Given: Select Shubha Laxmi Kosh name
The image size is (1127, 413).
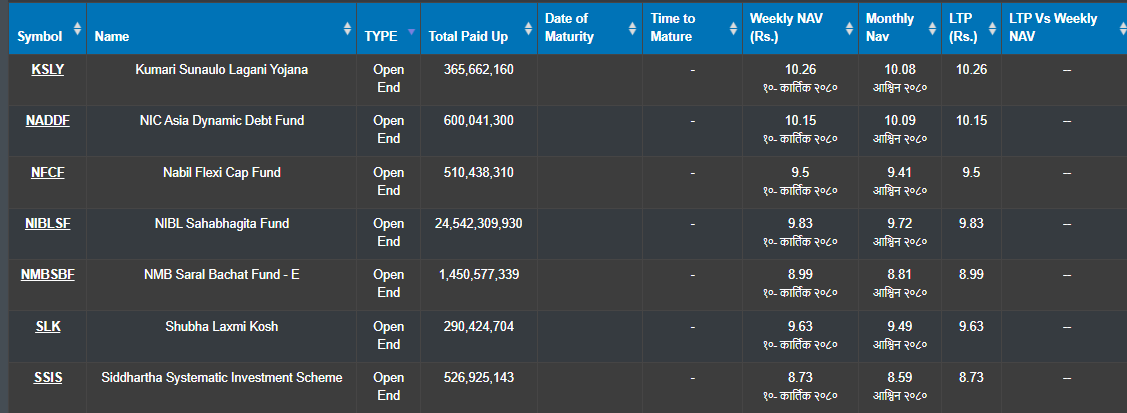Looking at the screenshot, I should (x=221, y=326).
